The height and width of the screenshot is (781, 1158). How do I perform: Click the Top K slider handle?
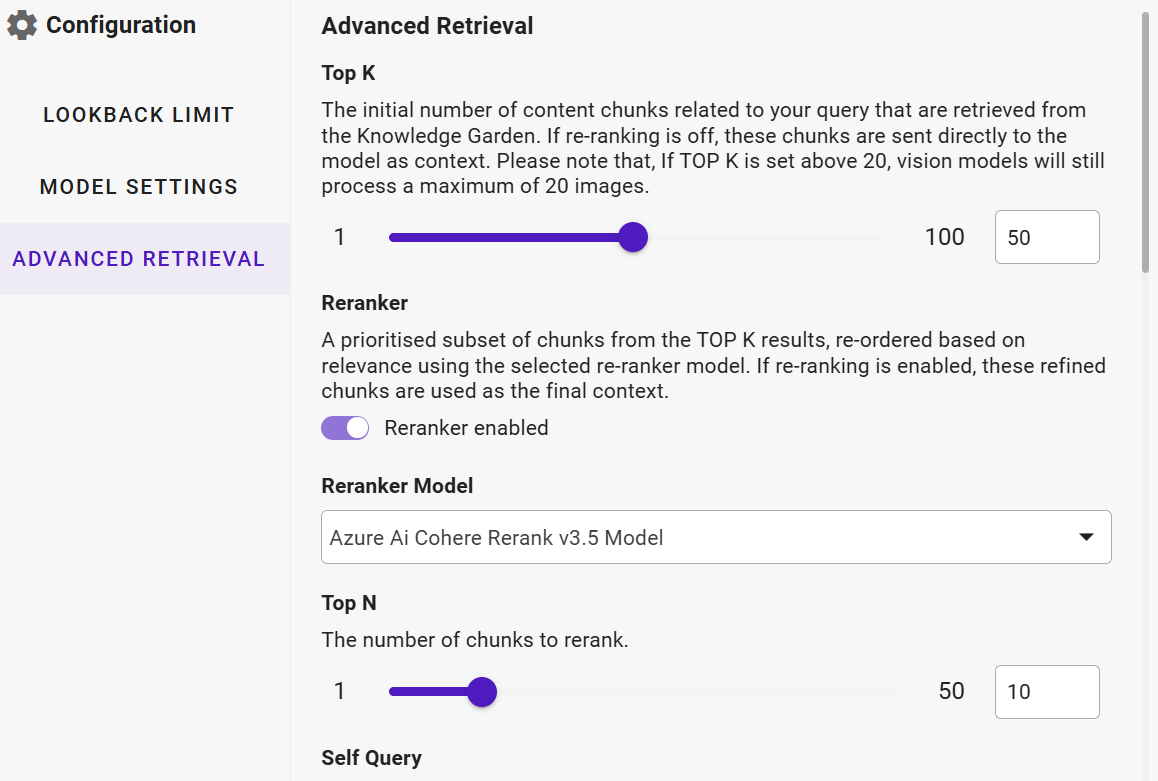point(633,237)
